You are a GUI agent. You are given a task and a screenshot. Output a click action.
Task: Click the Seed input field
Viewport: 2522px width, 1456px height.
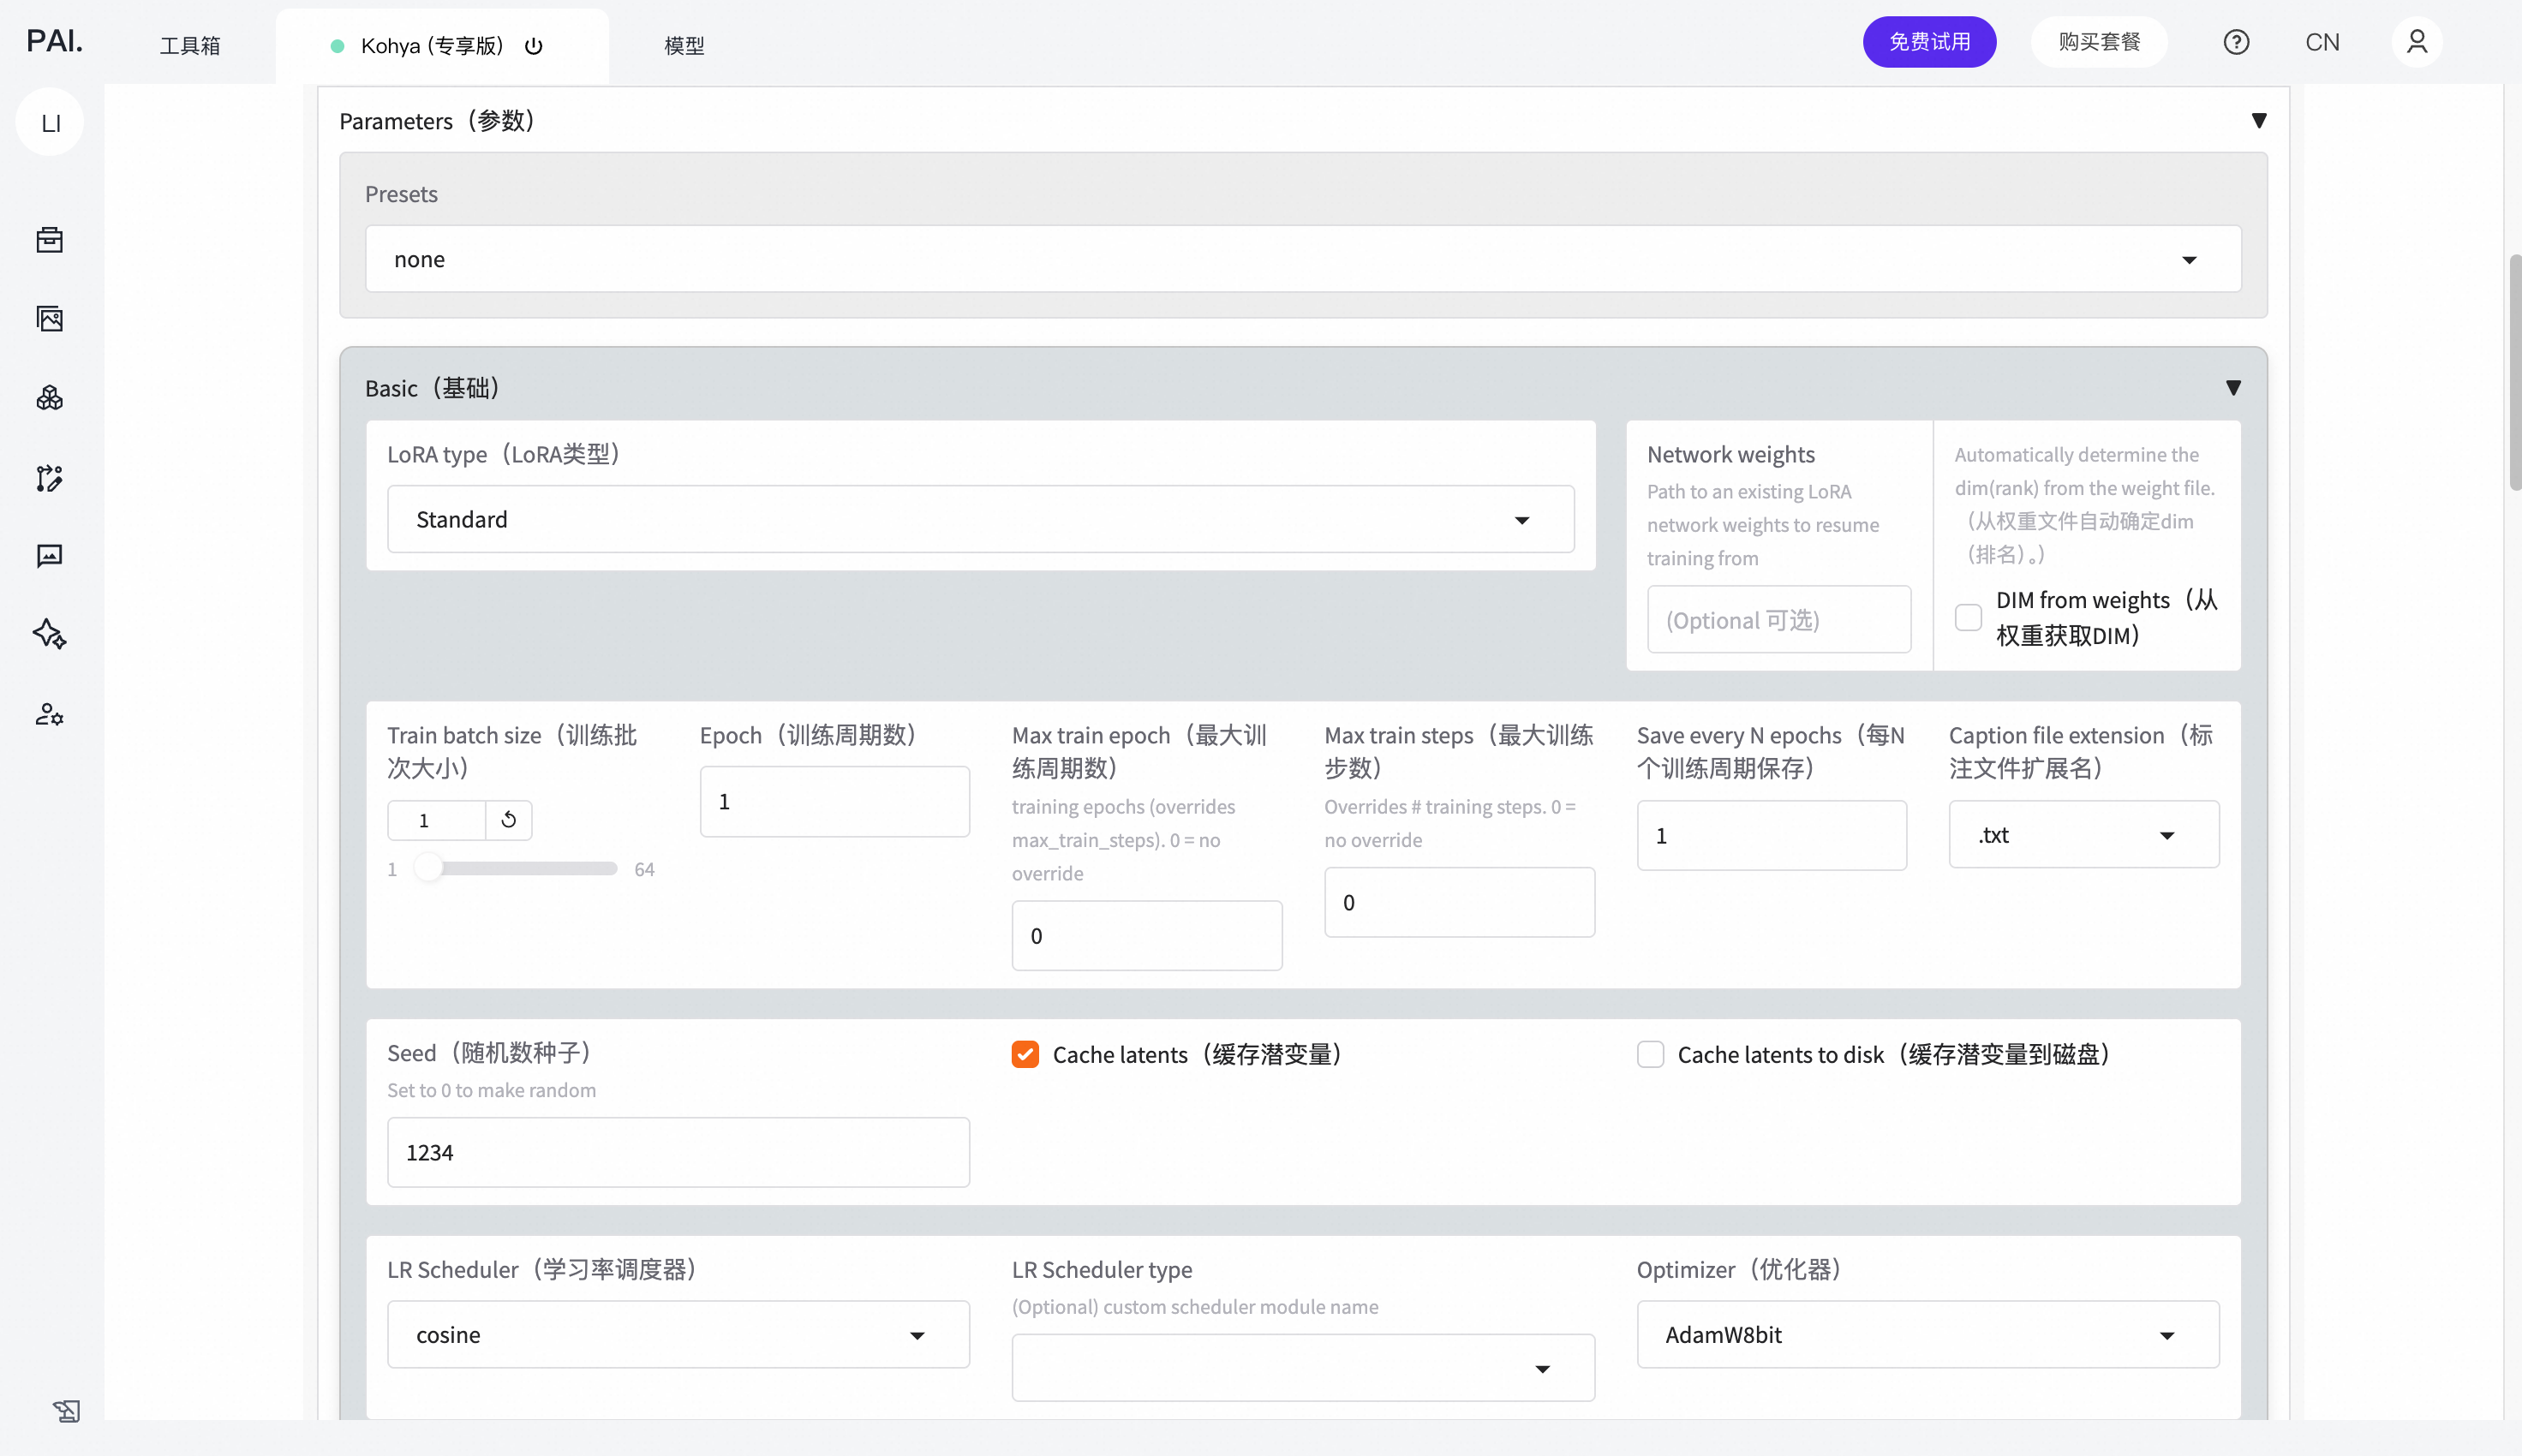click(678, 1152)
